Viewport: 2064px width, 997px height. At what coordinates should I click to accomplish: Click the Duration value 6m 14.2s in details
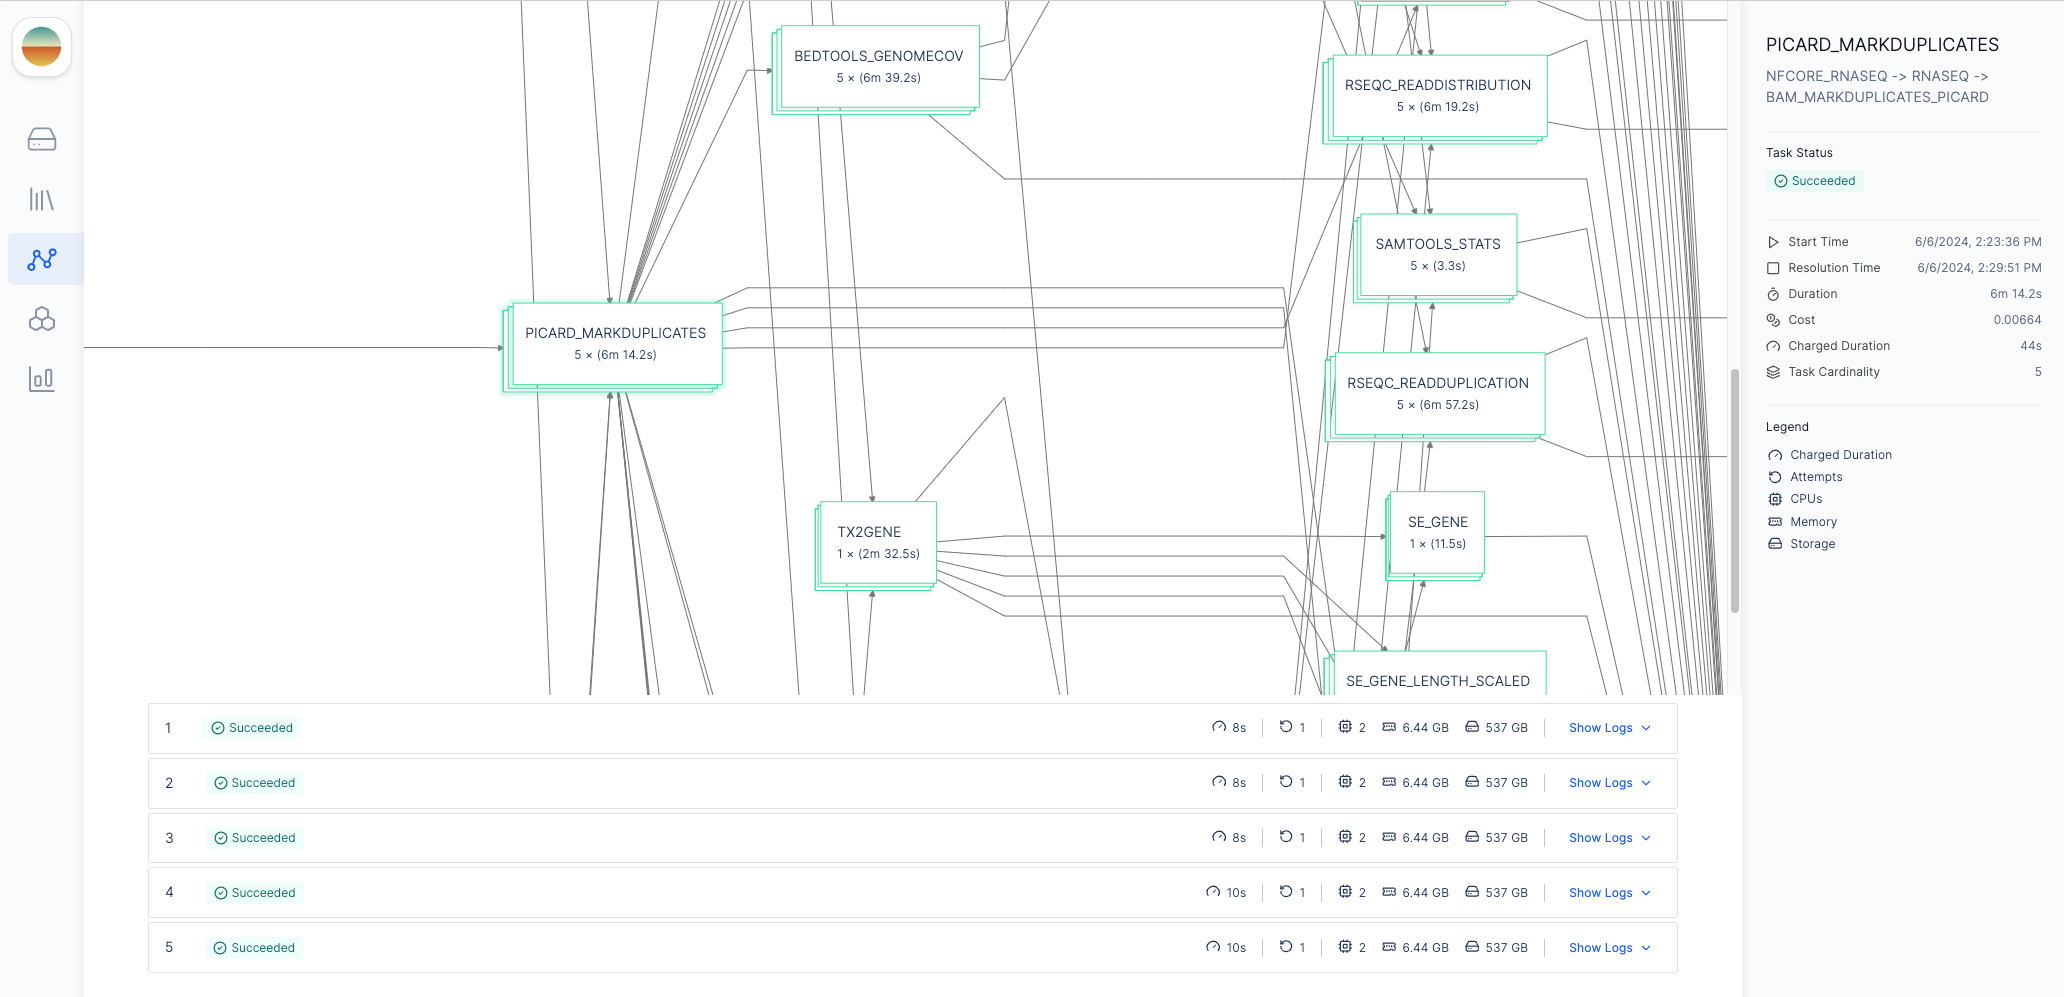[2015, 294]
